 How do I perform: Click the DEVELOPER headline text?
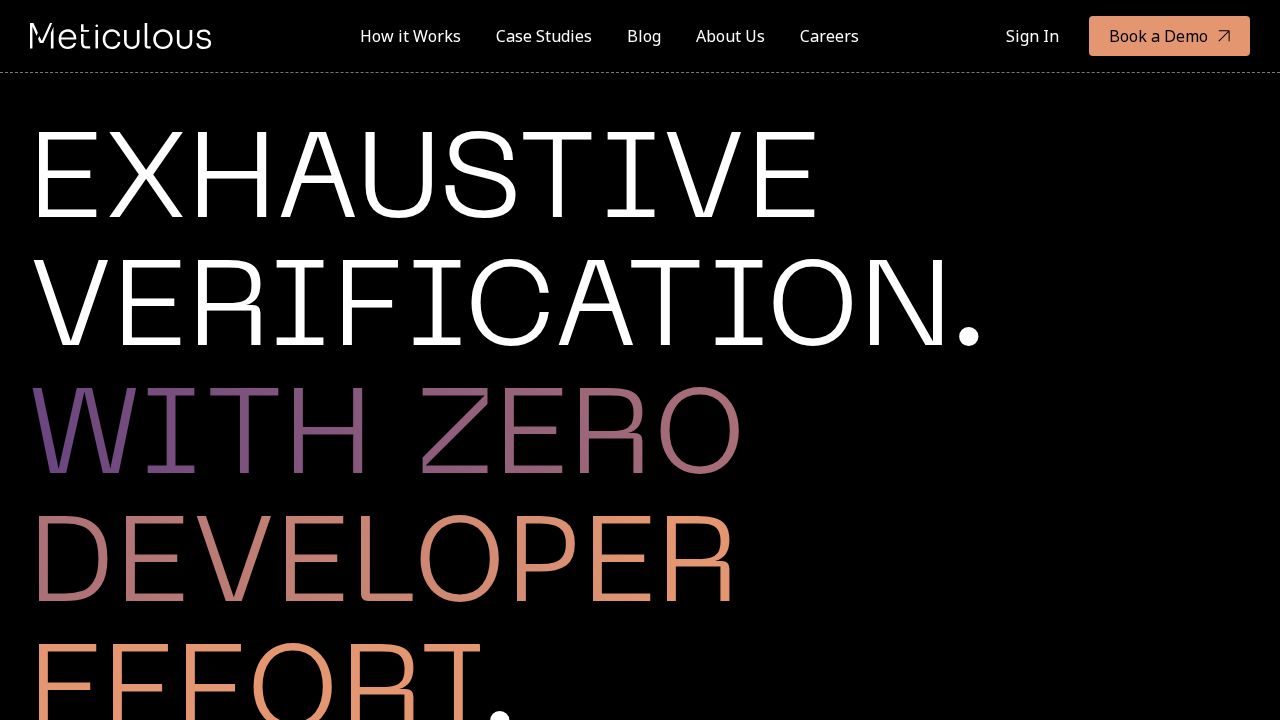point(384,559)
